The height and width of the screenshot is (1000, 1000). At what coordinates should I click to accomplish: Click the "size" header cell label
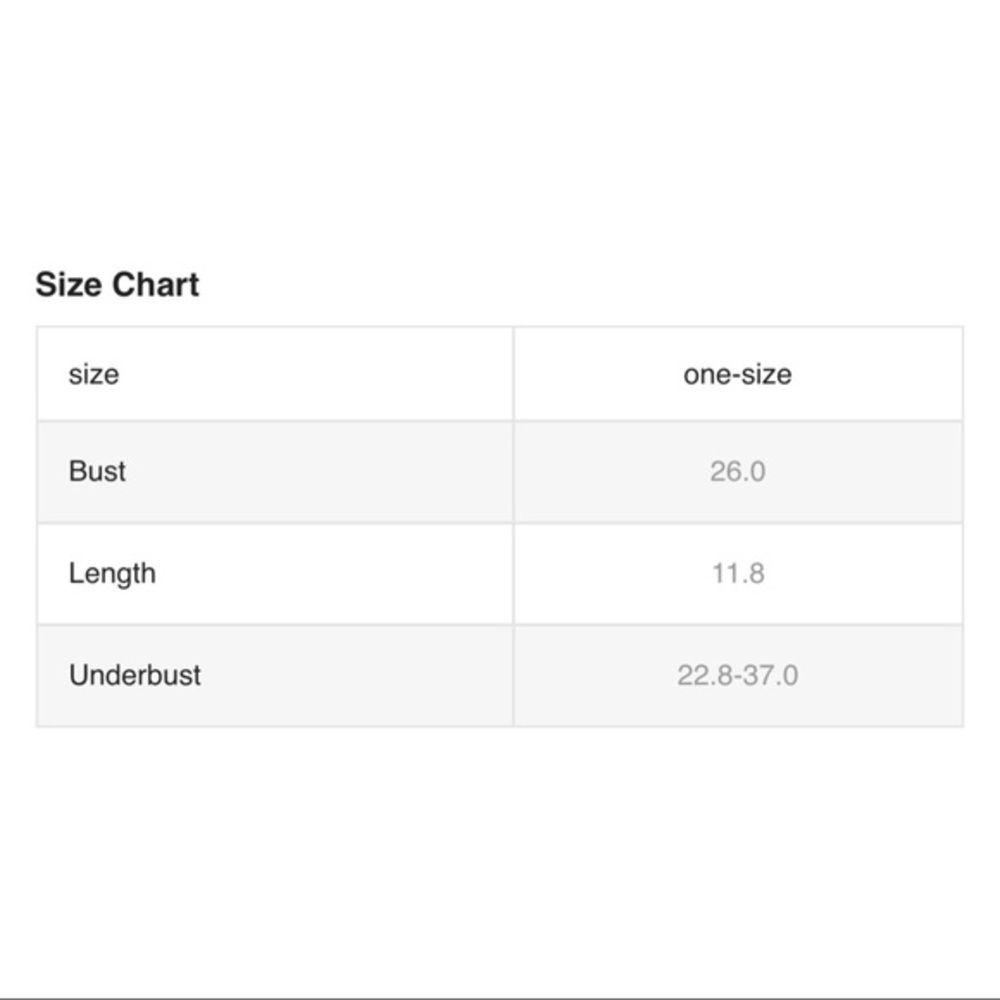(x=94, y=374)
